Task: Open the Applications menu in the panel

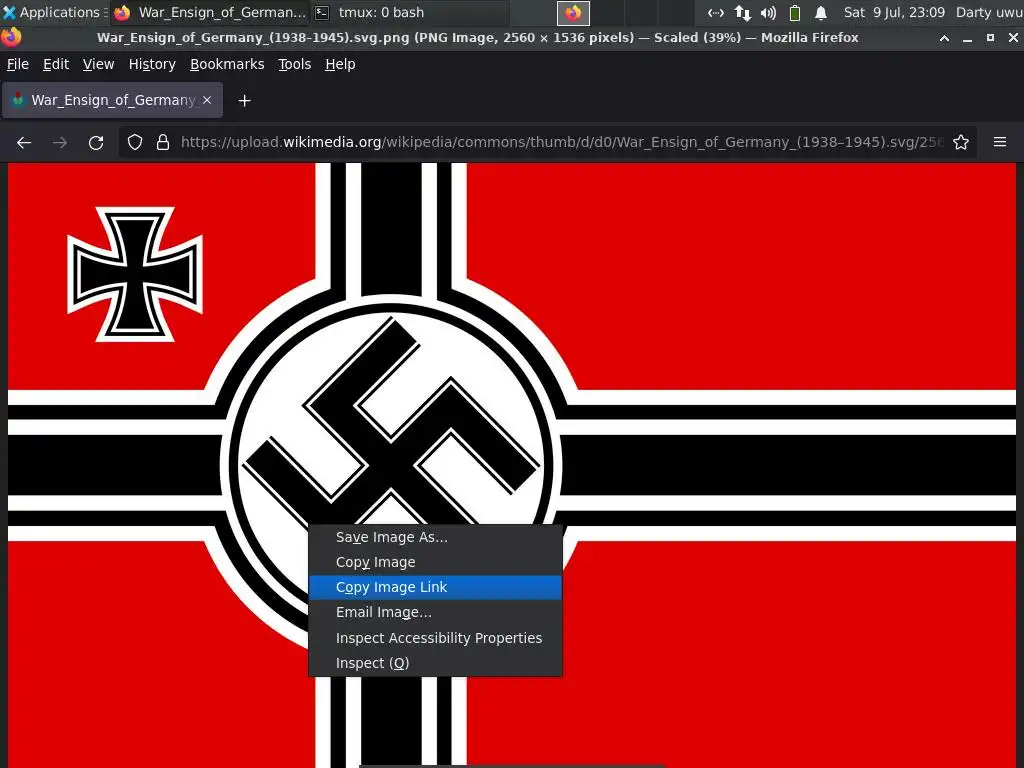Action: tap(53, 12)
